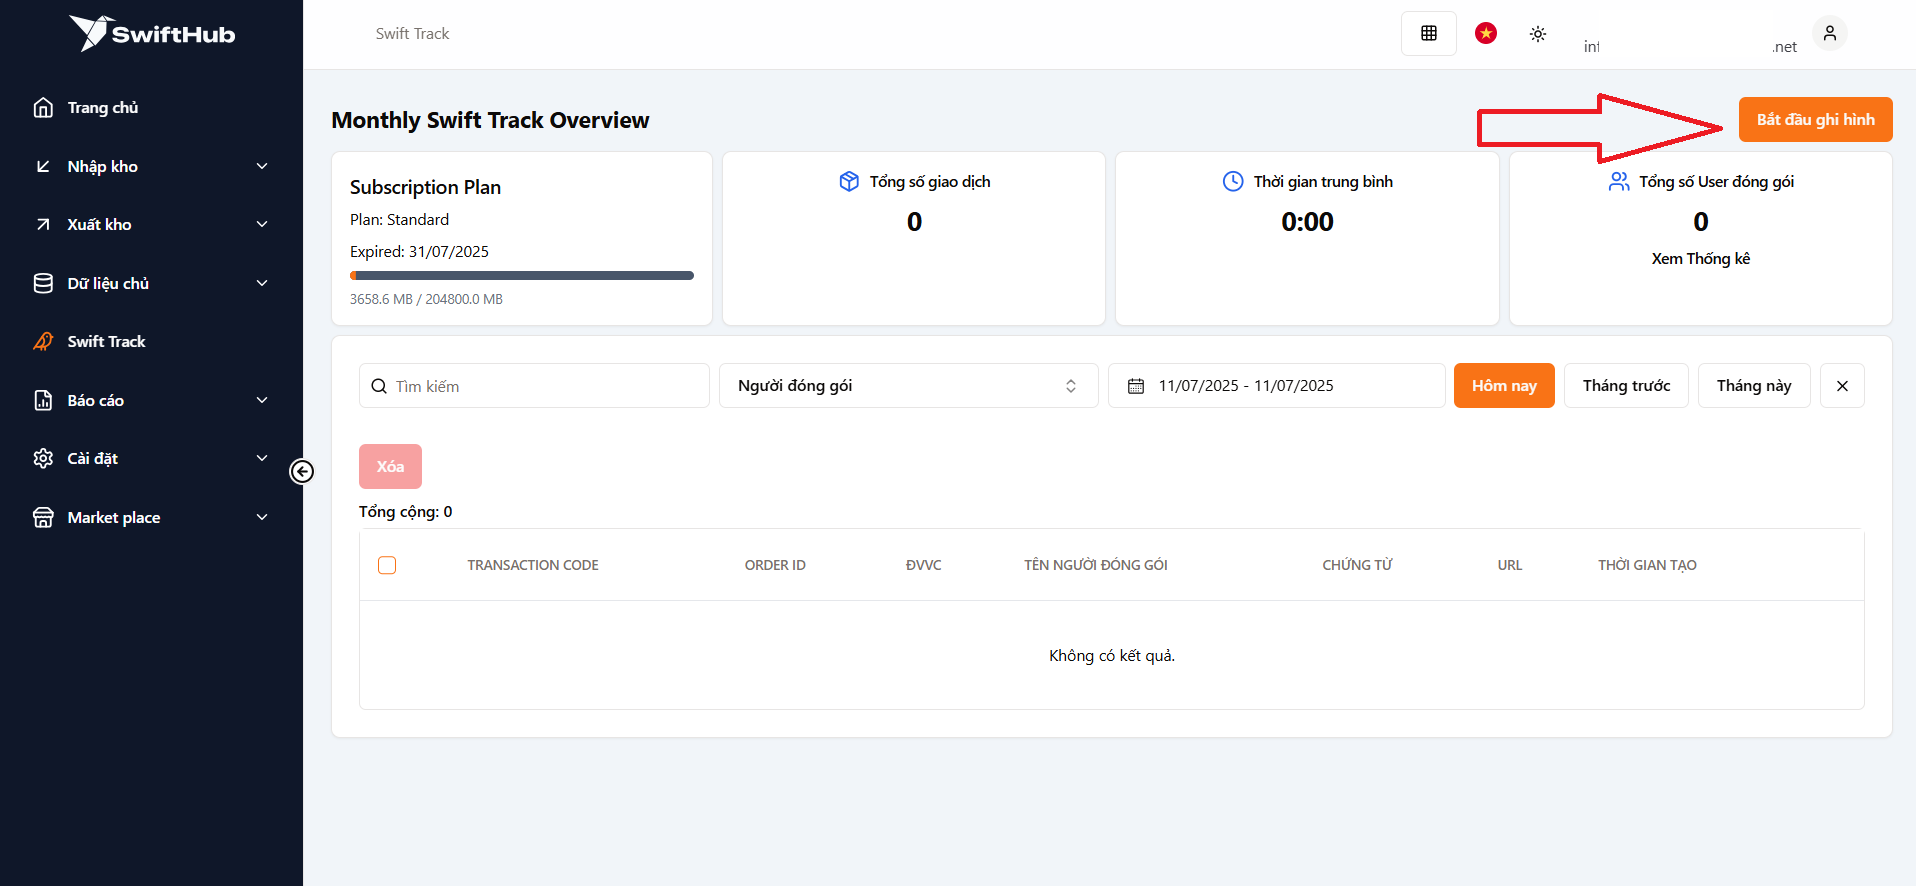Click the TÊN NGƯỜI ĐÓNG GÓI column header
The height and width of the screenshot is (886, 1916).
1096,565
